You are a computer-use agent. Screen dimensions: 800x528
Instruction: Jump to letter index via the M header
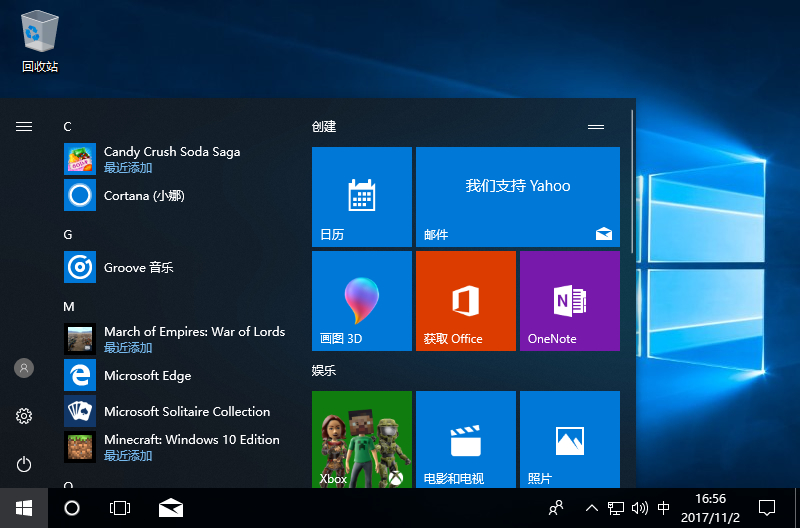point(69,306)
